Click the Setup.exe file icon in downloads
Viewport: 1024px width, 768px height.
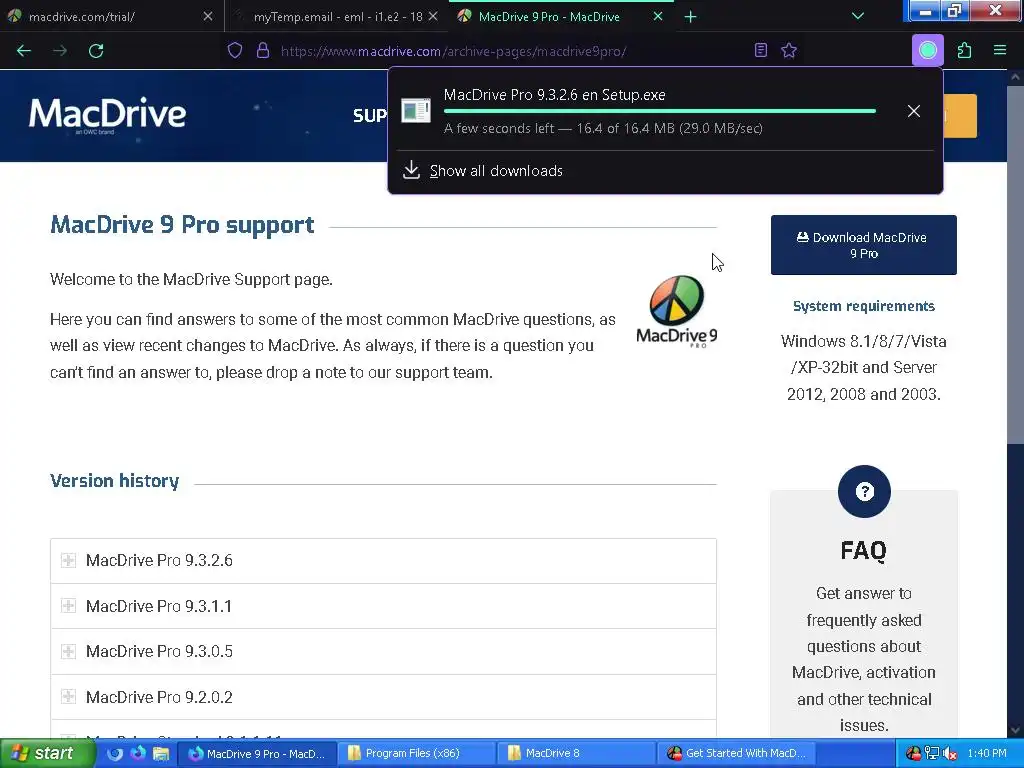pos(415,110)
